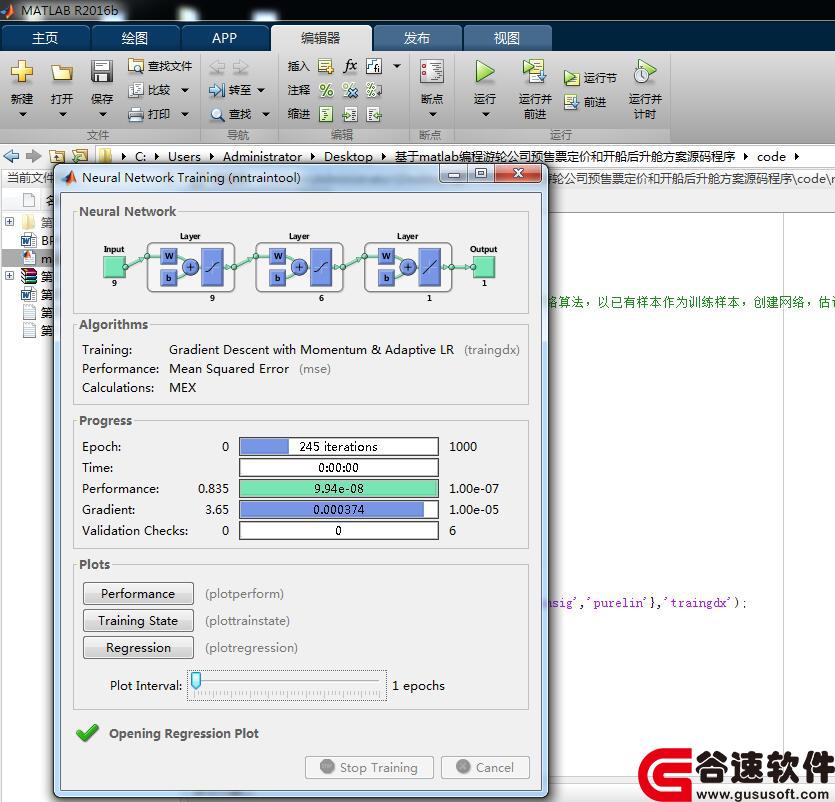Click the percent comment icon beside 注释
This screenshot has width=835, height=802.
(x=326, y=90)
